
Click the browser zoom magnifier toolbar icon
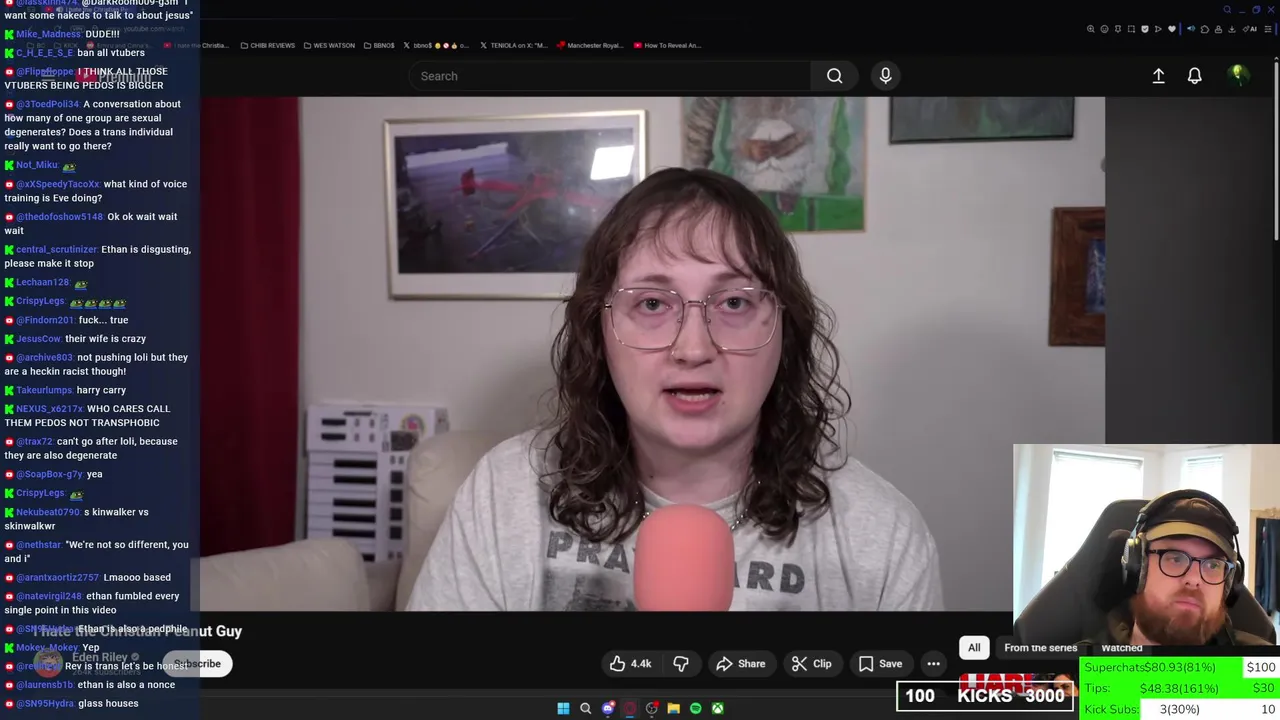coord(1091,29)
